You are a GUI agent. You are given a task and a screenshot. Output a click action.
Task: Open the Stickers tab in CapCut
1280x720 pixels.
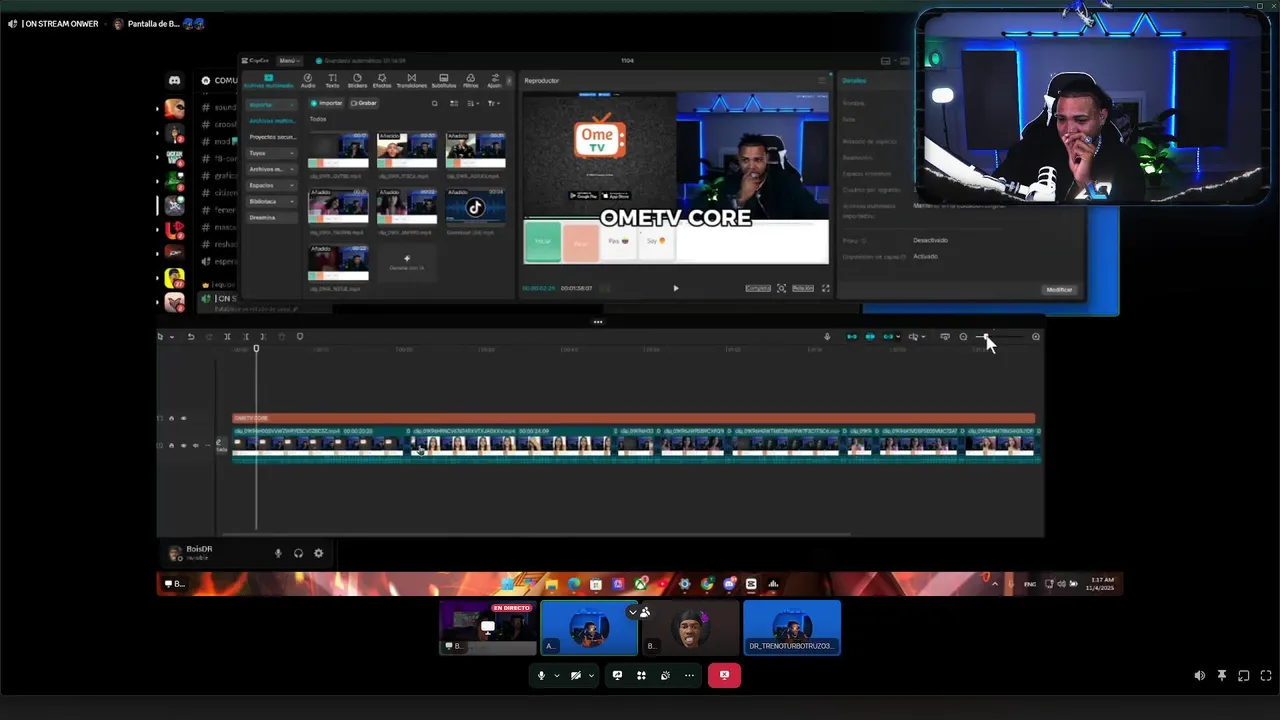coord(357,80)
